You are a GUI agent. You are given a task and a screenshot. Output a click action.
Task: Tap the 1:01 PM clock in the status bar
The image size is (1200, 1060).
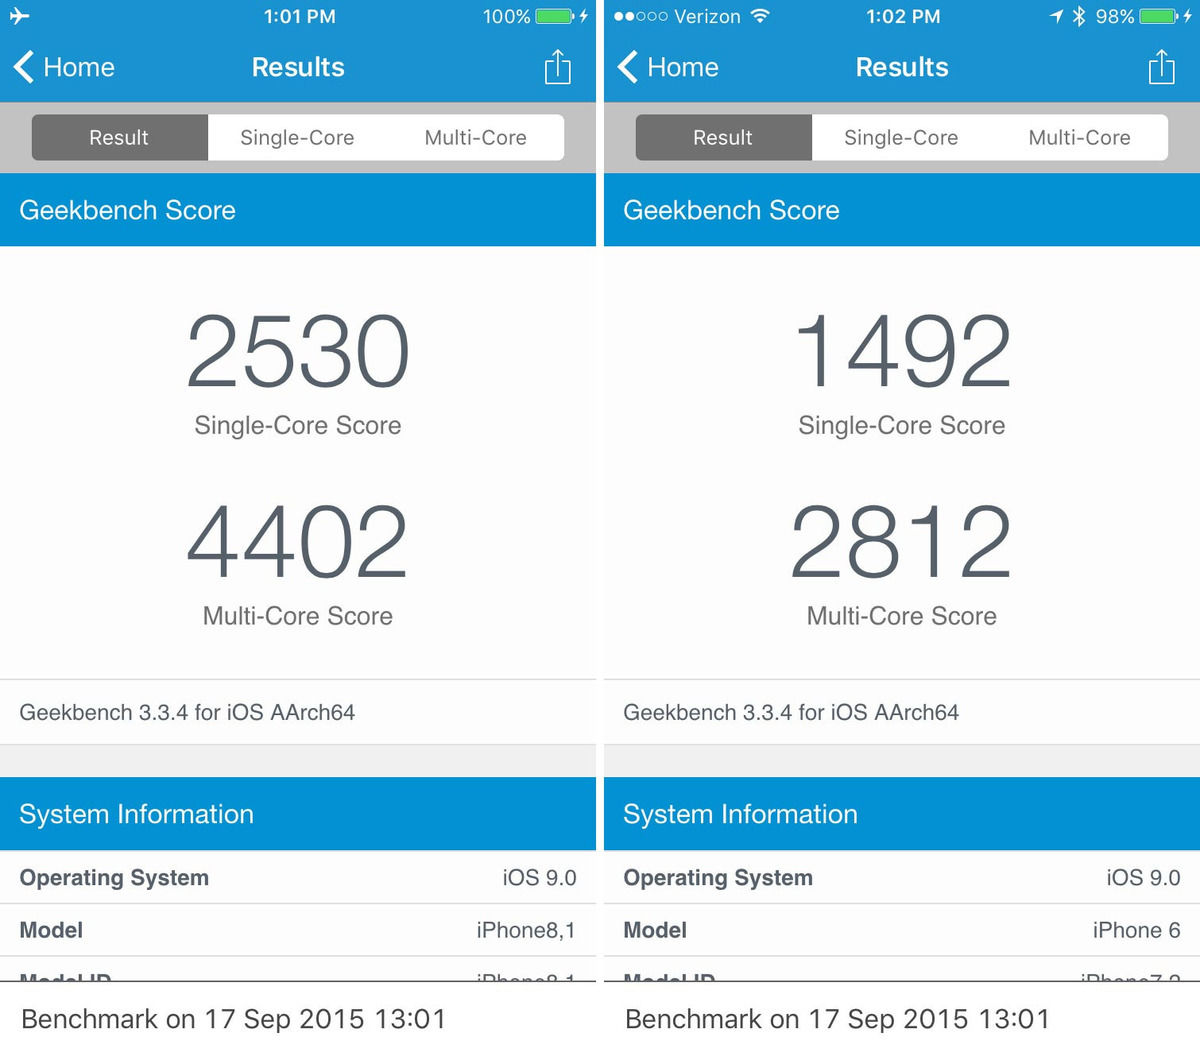(x=300, y=16)
